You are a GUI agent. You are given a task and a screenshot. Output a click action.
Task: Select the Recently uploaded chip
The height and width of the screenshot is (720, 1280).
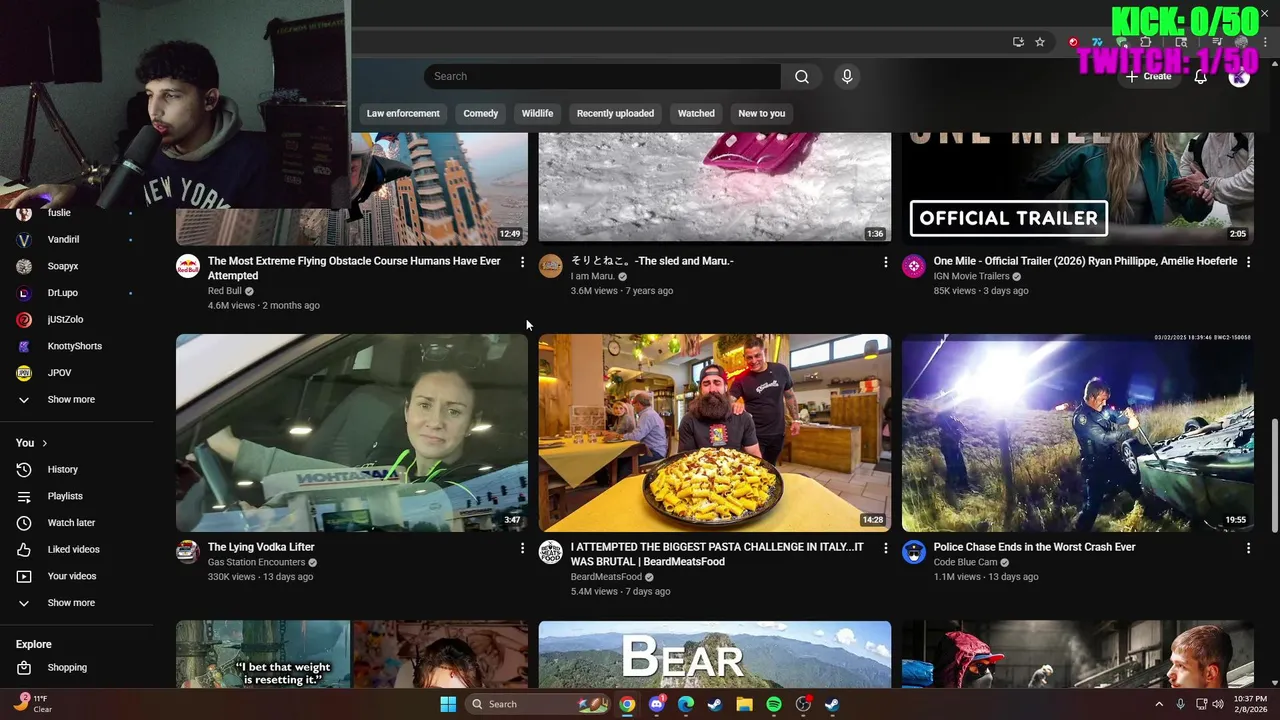pyautogui.click(x=615, y=113)
